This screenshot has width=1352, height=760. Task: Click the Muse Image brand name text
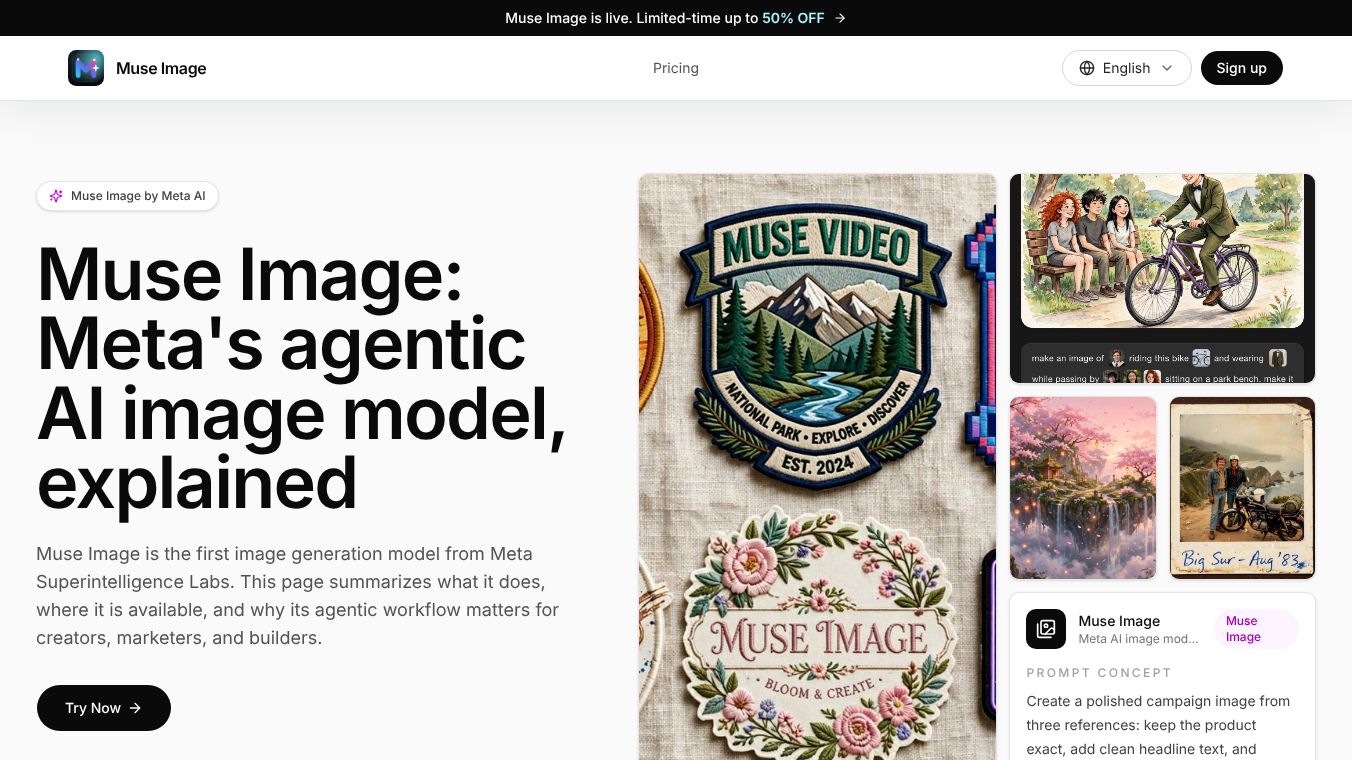(x=161, y=68)
